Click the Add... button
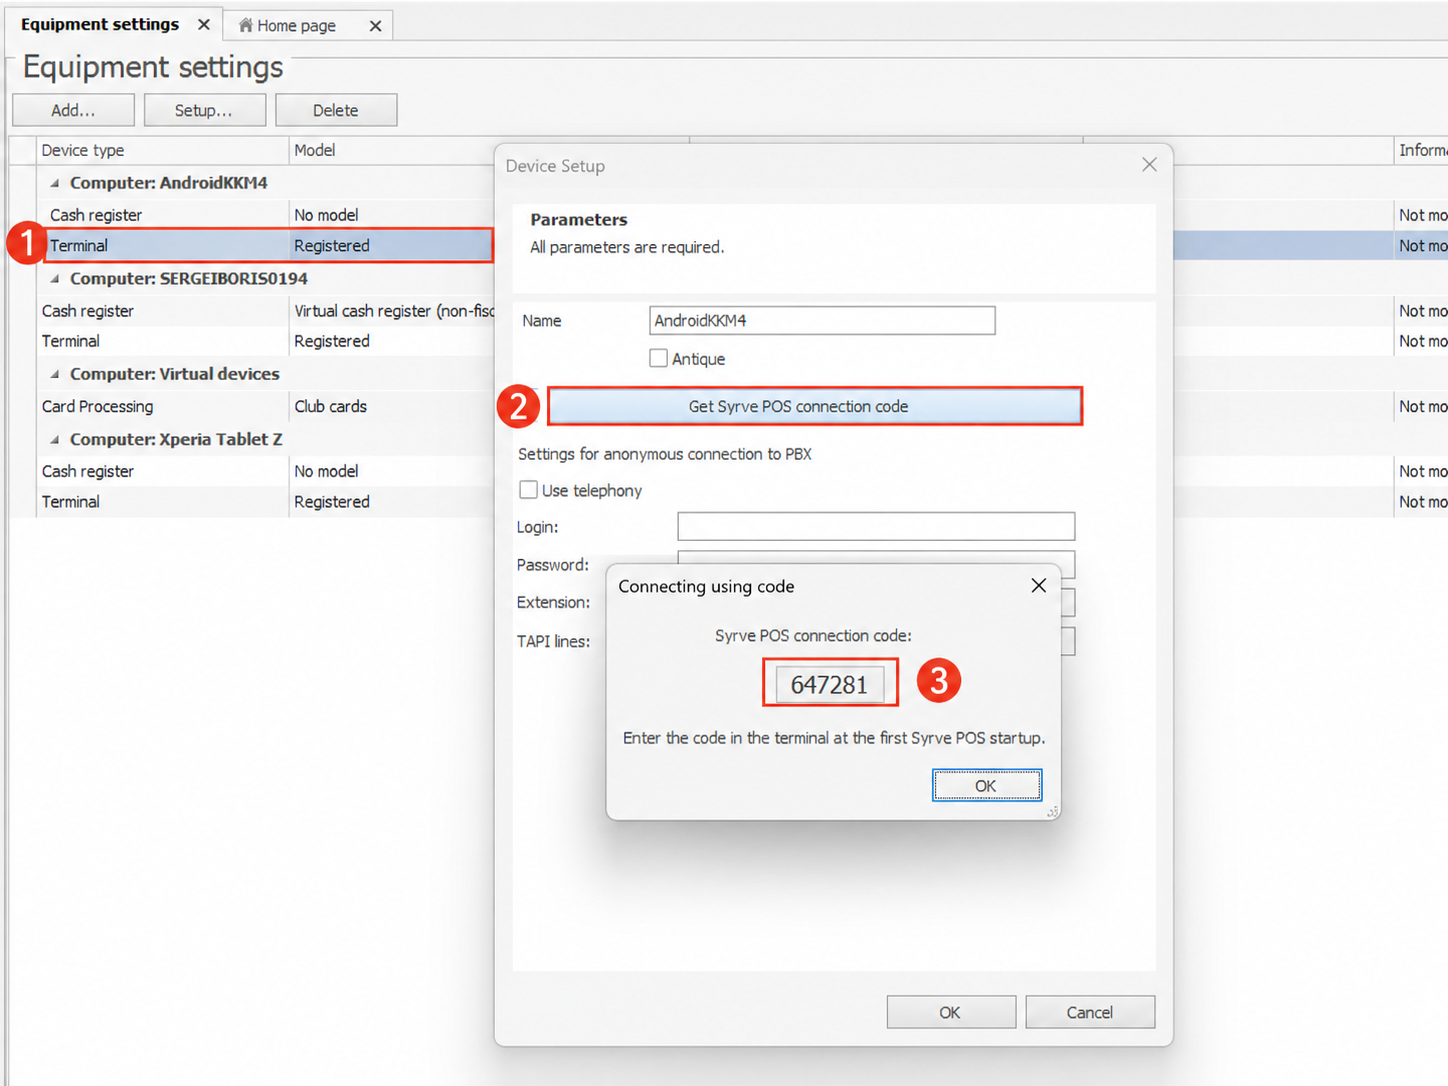 (x=73, y=110)
